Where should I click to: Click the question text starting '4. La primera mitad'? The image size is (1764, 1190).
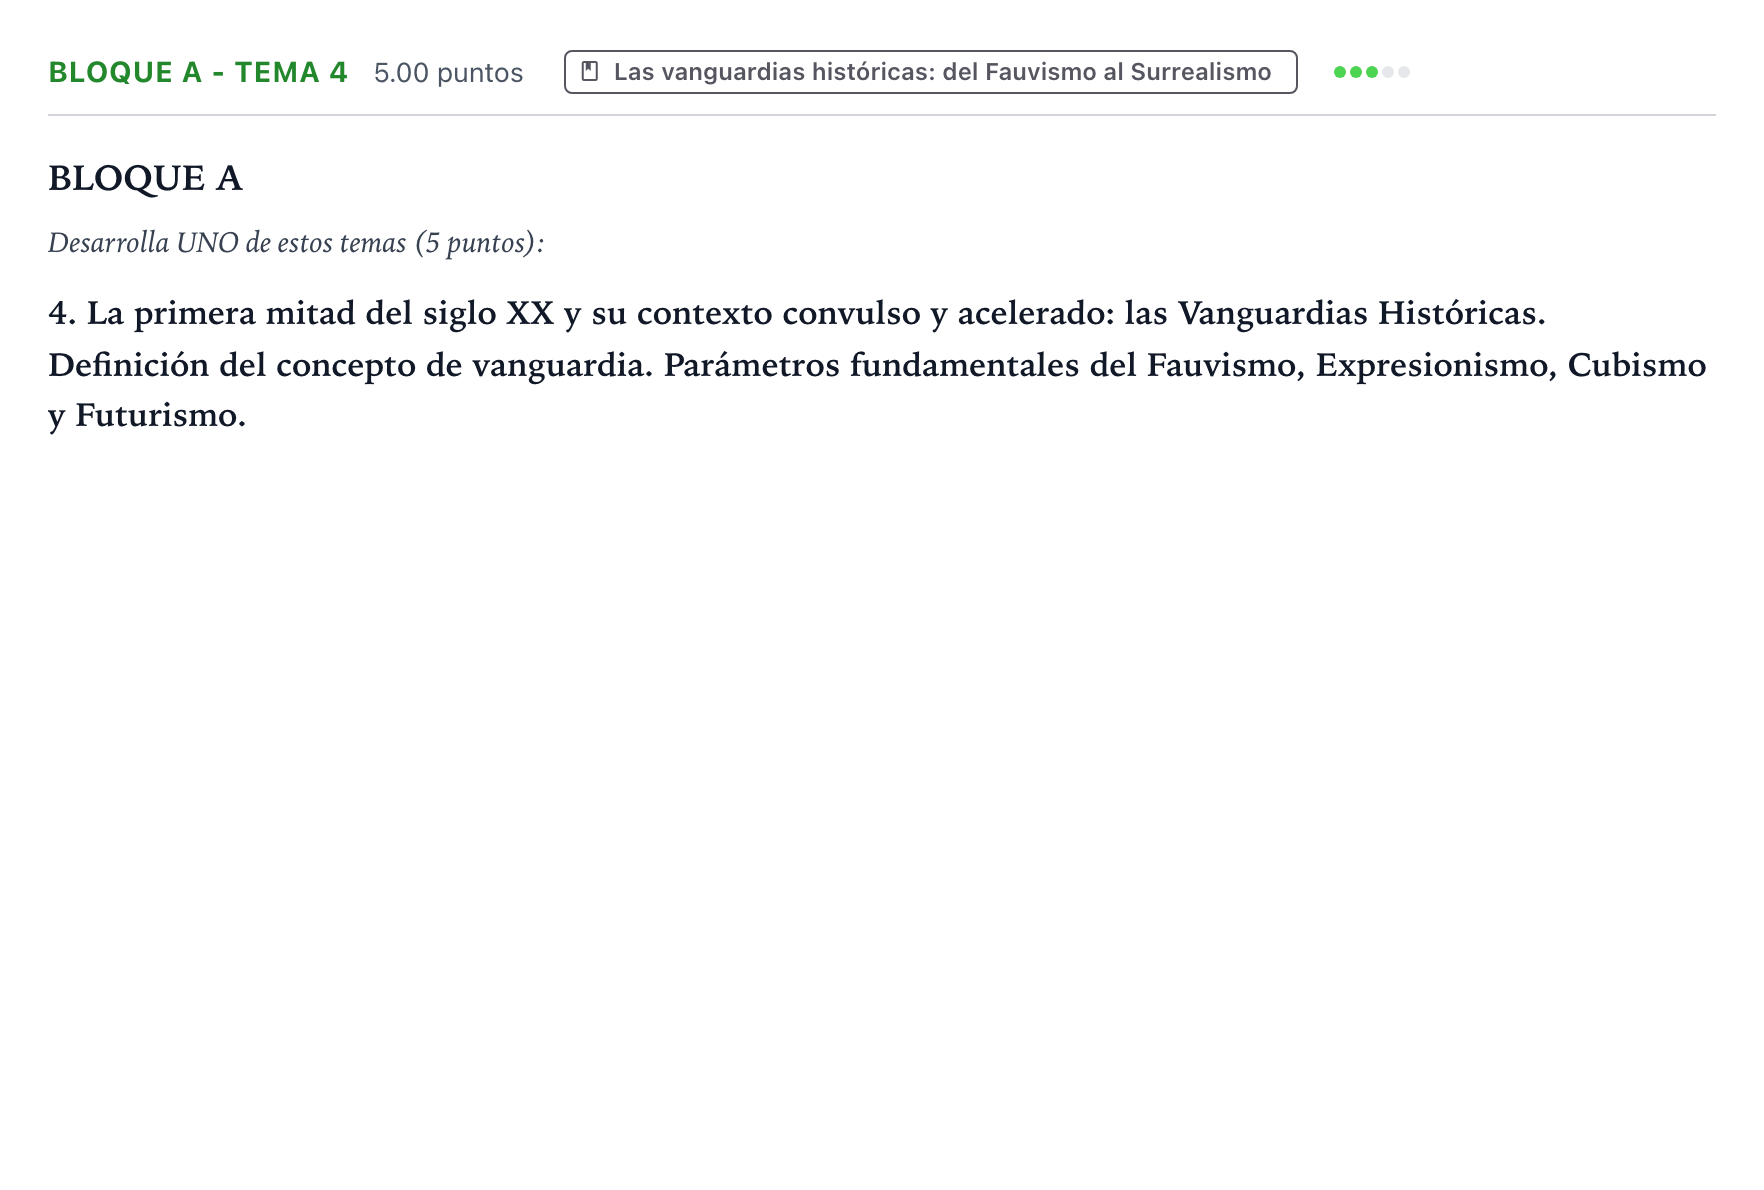coord(877,364)
